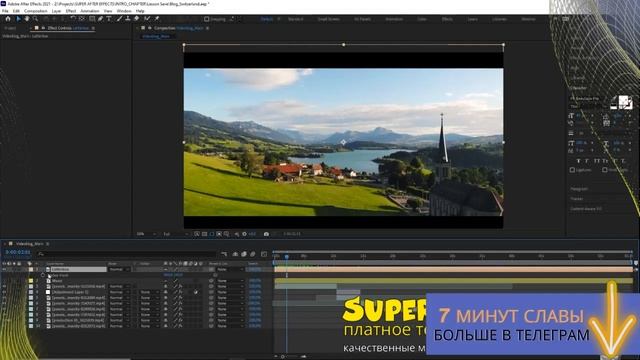Click the current time indicator on the timeline ruler
The image size is (640, 360).
tap(287, 256)
